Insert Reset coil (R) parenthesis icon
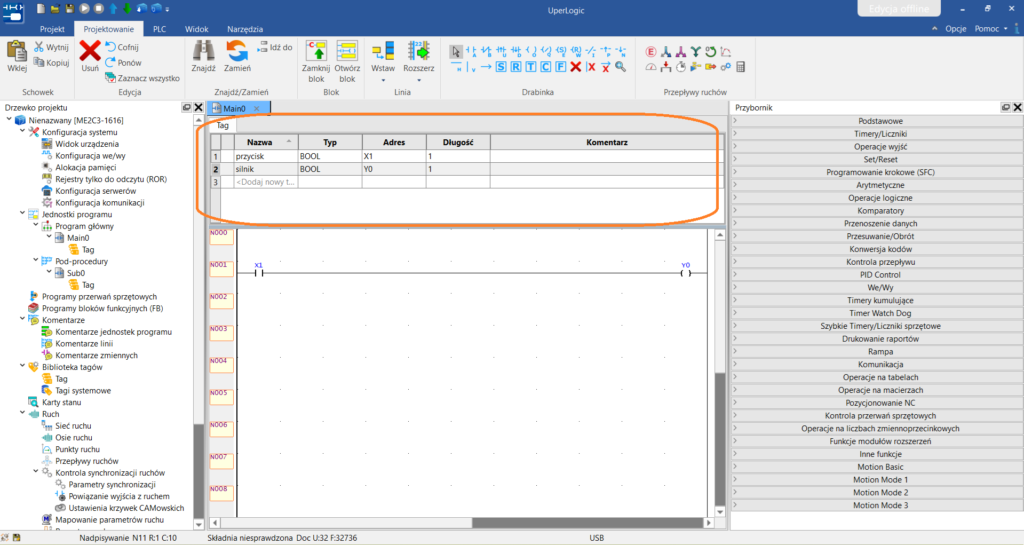 point(575,51)
